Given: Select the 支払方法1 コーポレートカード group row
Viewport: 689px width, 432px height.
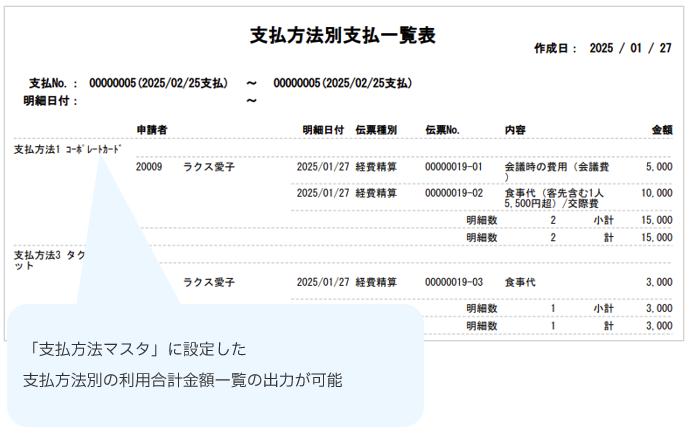Looking at the screenshot, I should [67, 149].
